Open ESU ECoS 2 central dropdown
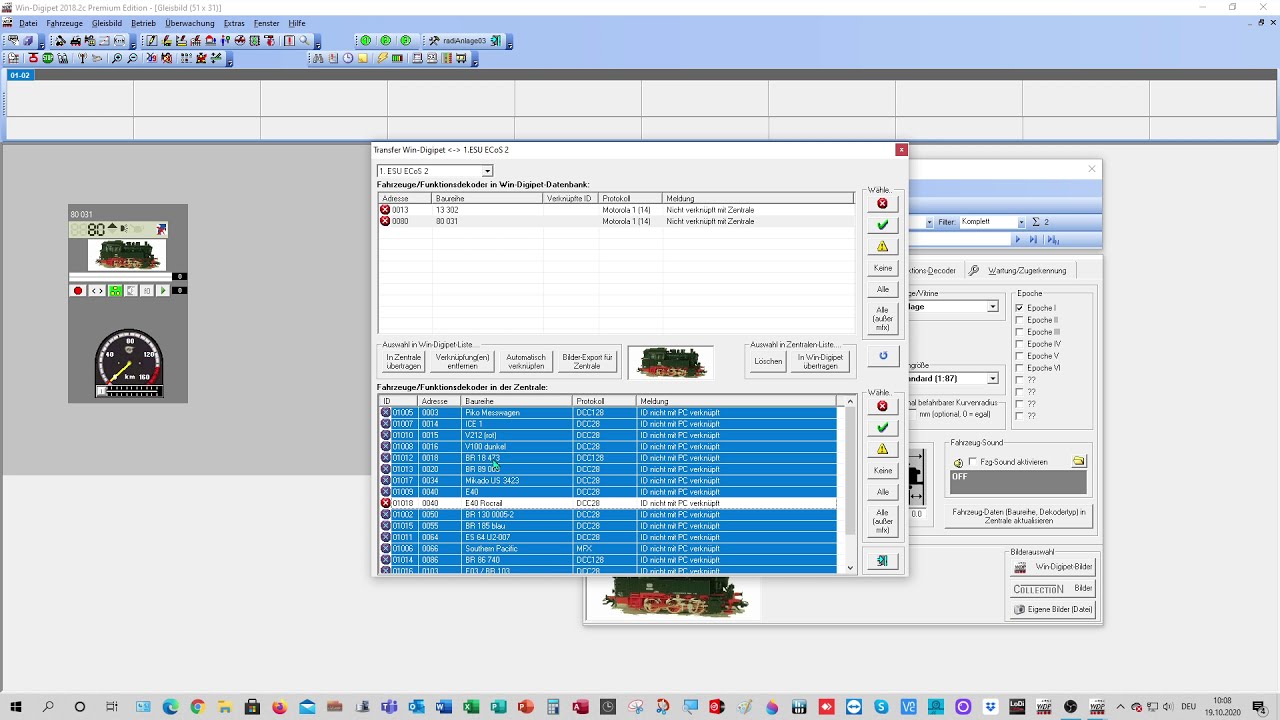 coord(487,171)
